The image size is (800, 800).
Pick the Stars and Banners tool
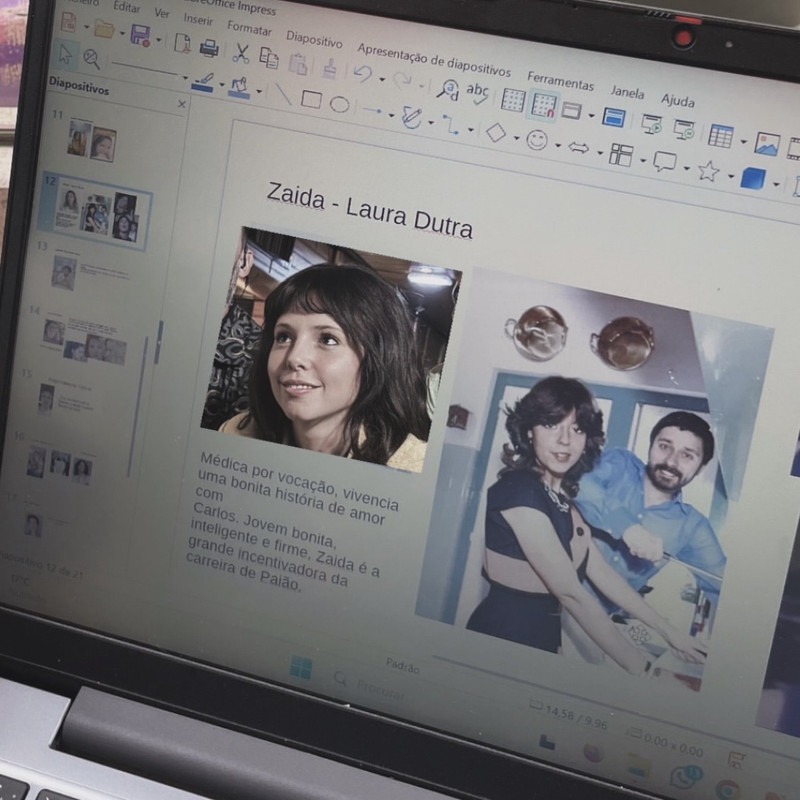click(x=708, y=170)
